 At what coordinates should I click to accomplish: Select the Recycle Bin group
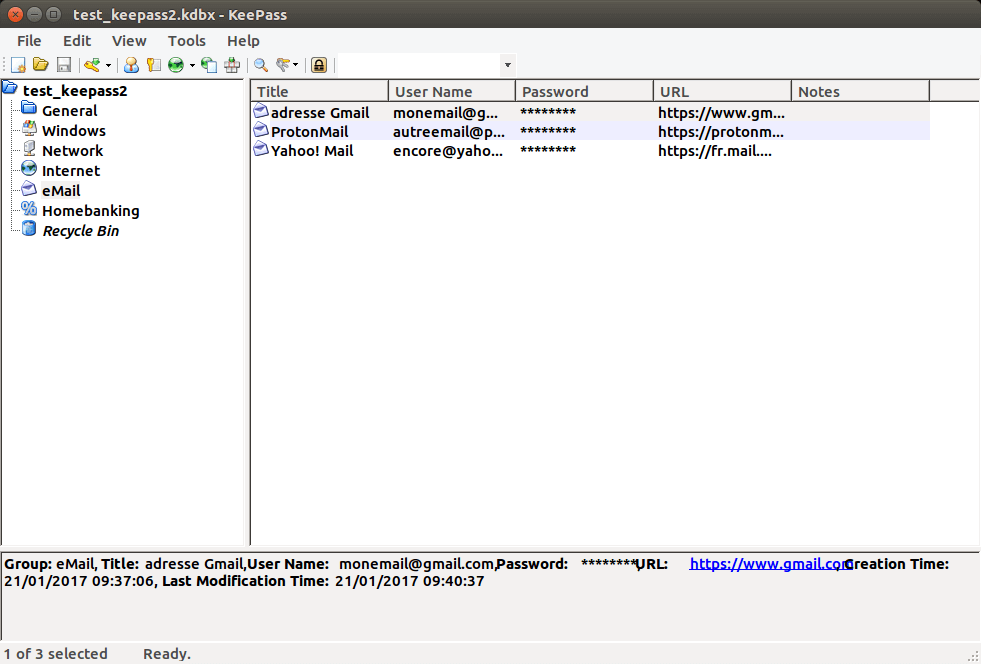[81, 231]
